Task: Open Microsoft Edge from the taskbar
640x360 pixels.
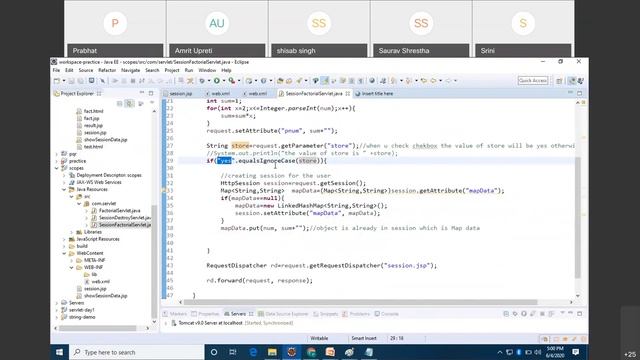Action: click(253, 352)
